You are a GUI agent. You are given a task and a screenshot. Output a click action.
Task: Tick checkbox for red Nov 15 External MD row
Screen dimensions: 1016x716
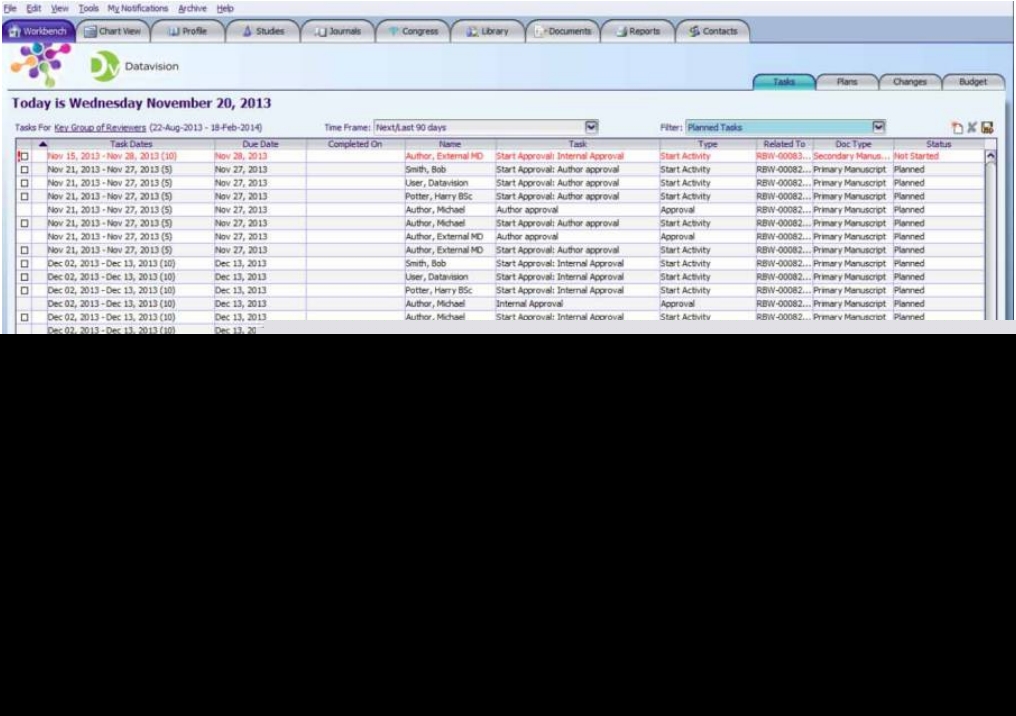tap(25, 156)
